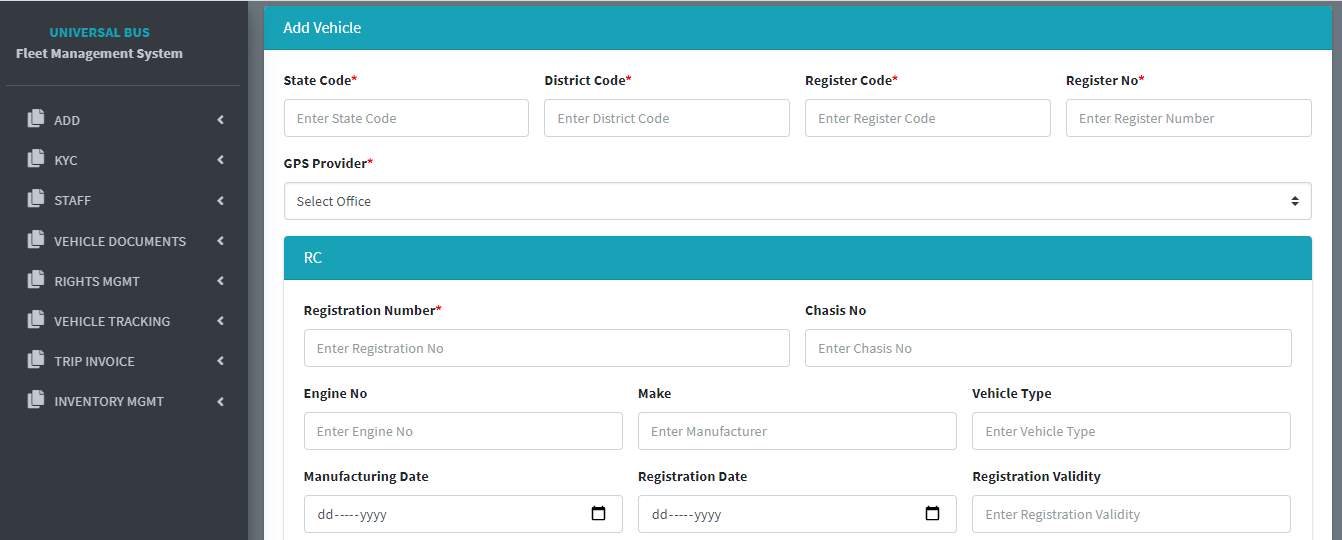Open the Registration Date calendar picker icon
This screenshot has width=1342, height=540.
[x=932, y=514]
